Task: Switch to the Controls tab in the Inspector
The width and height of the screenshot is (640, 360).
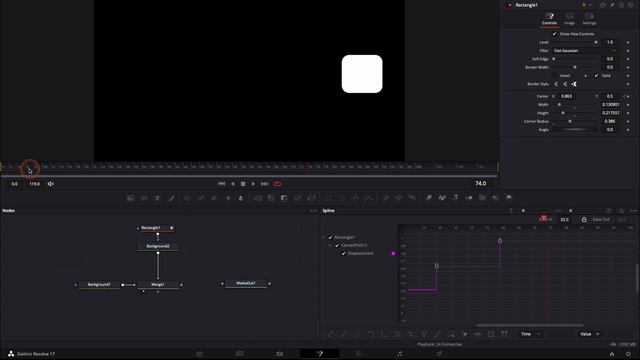Action: 549,19
